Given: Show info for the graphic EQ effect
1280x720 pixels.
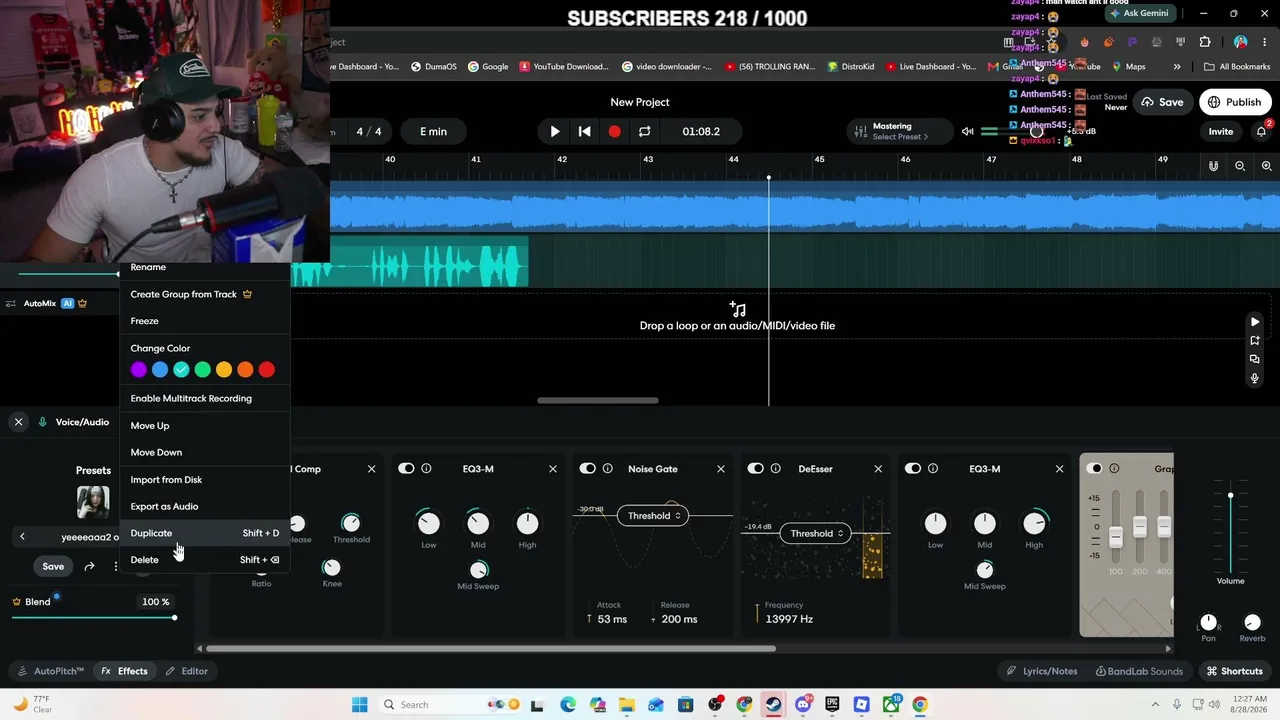Looking at the screenshot, I should (x=1114, y=469).
